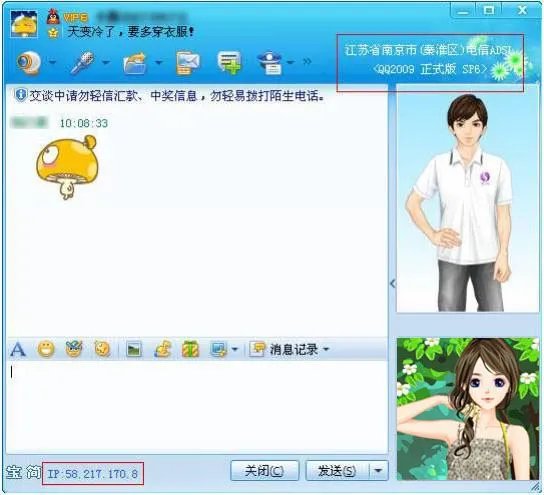Click the 发送(S) send button
544x495 pixels.
tap(337, 471)
